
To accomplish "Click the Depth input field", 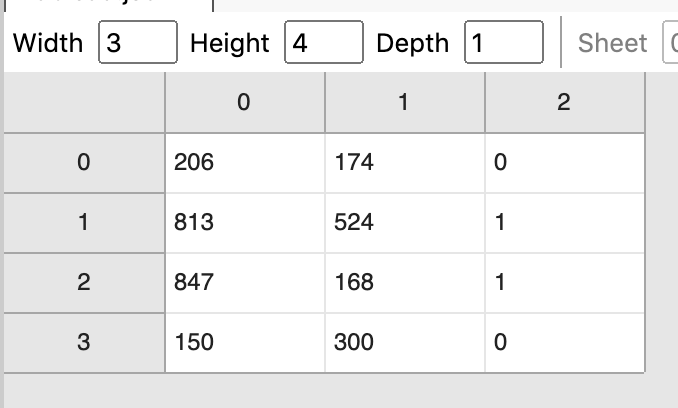I will (504, 42).
